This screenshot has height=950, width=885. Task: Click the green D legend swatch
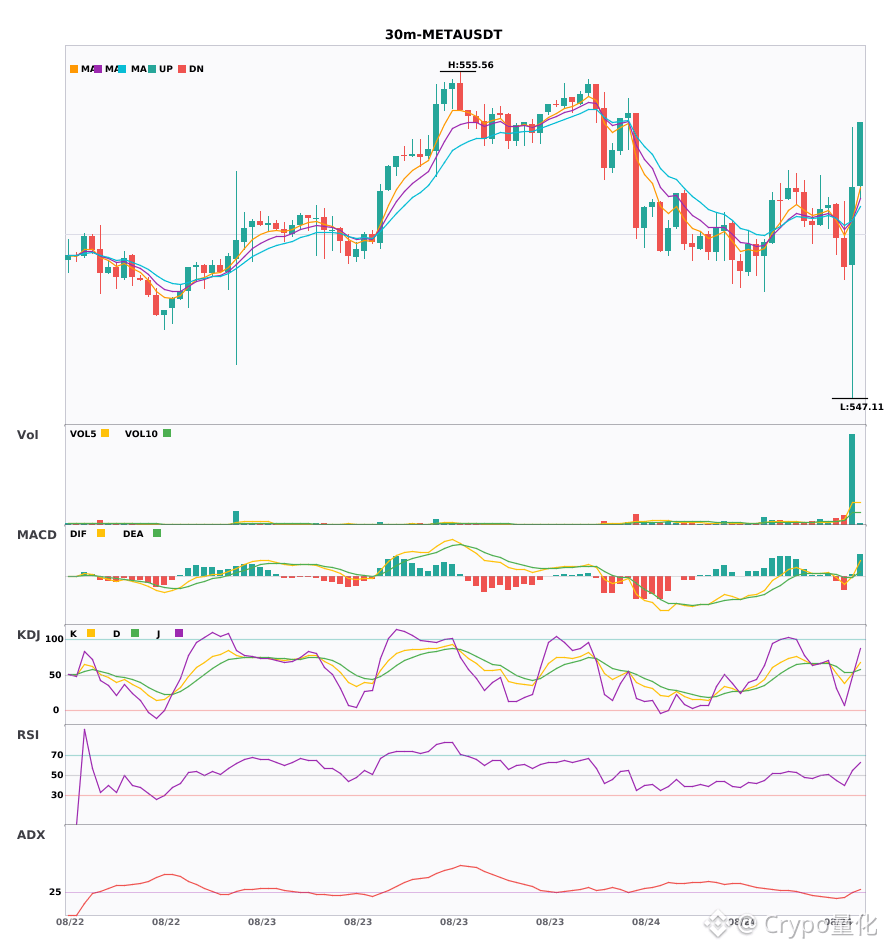(x=135, y=633)
